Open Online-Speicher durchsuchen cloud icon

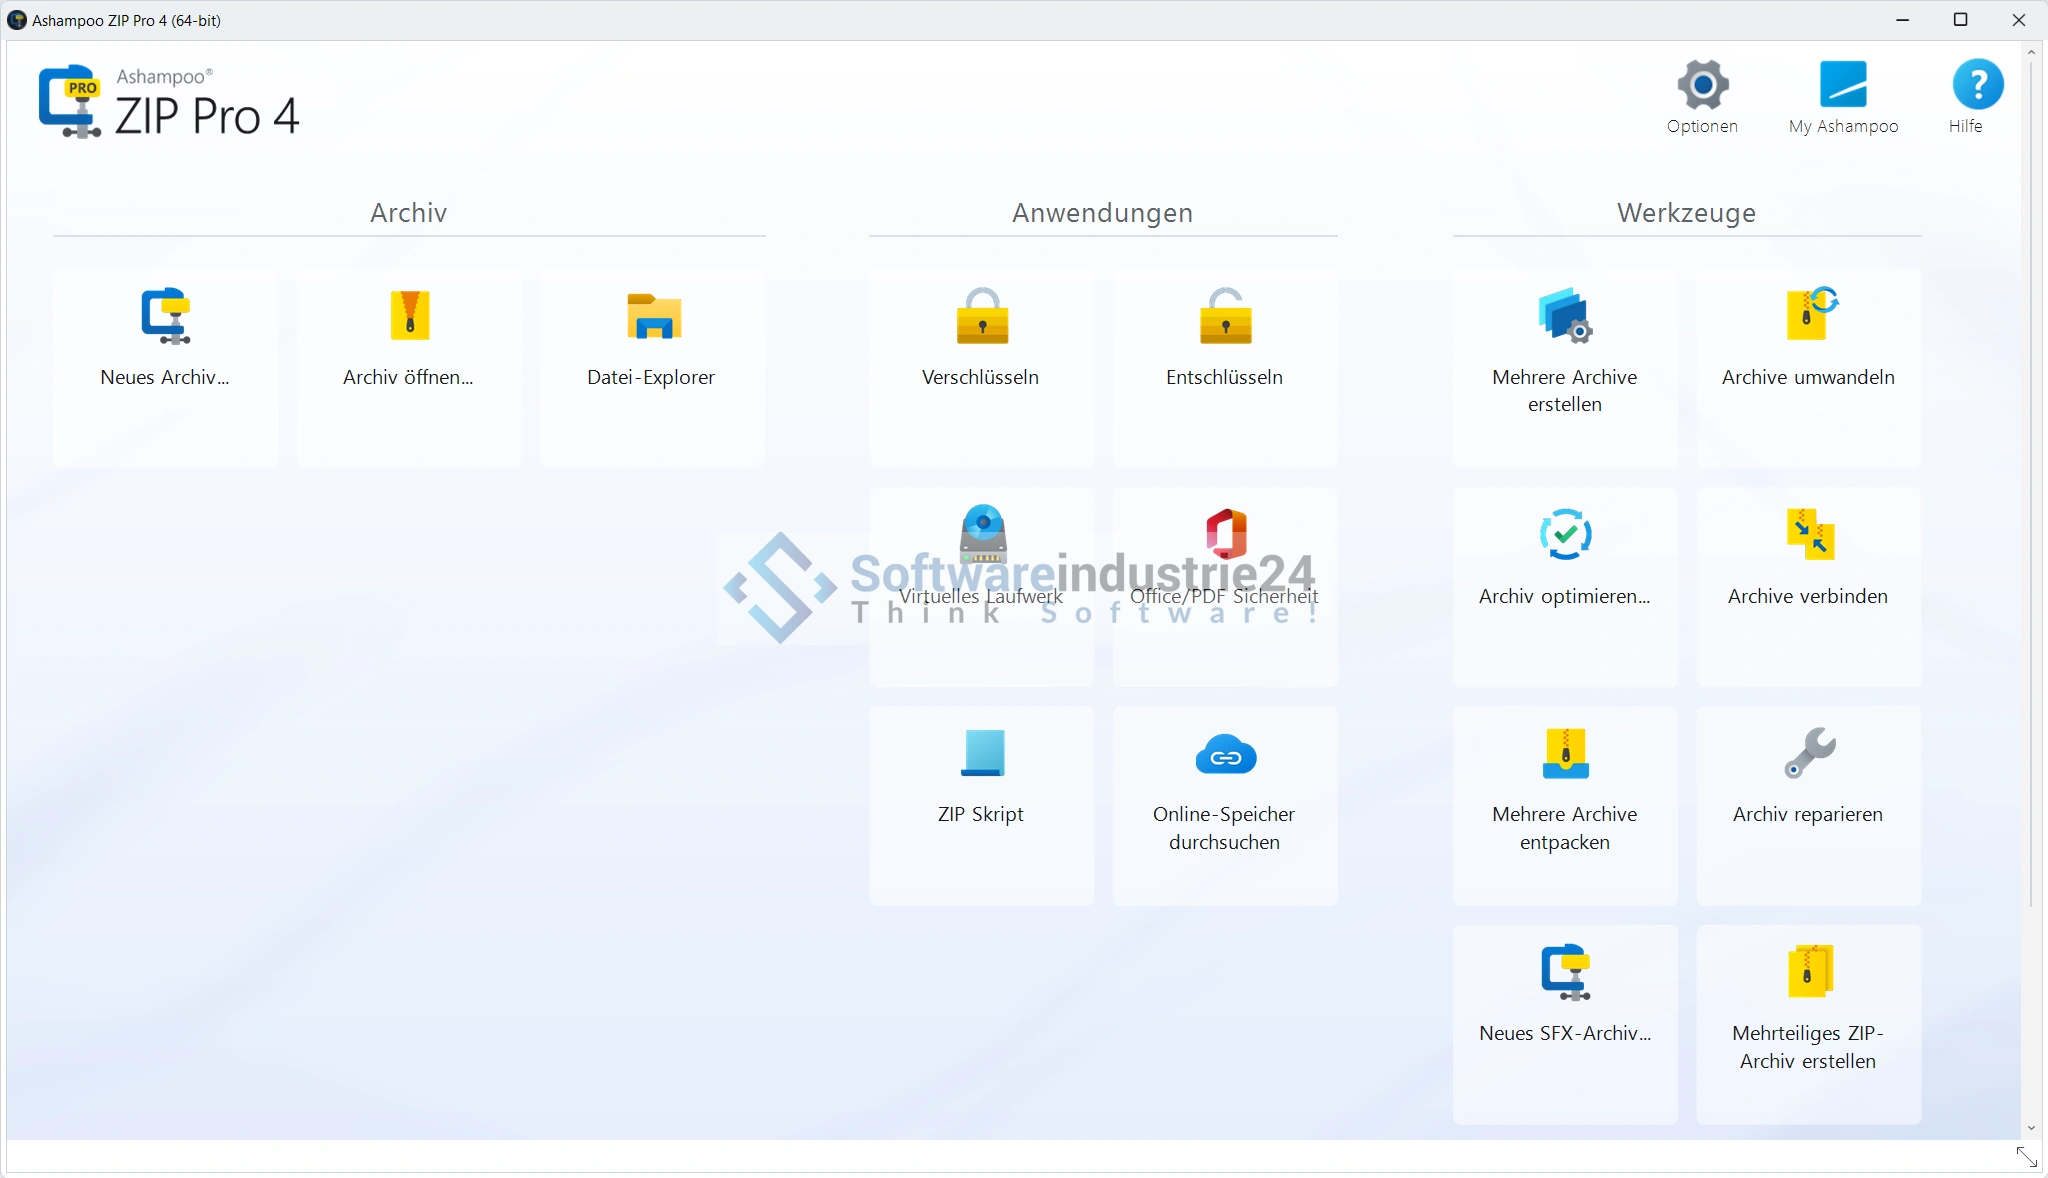tap(1225, 755)
